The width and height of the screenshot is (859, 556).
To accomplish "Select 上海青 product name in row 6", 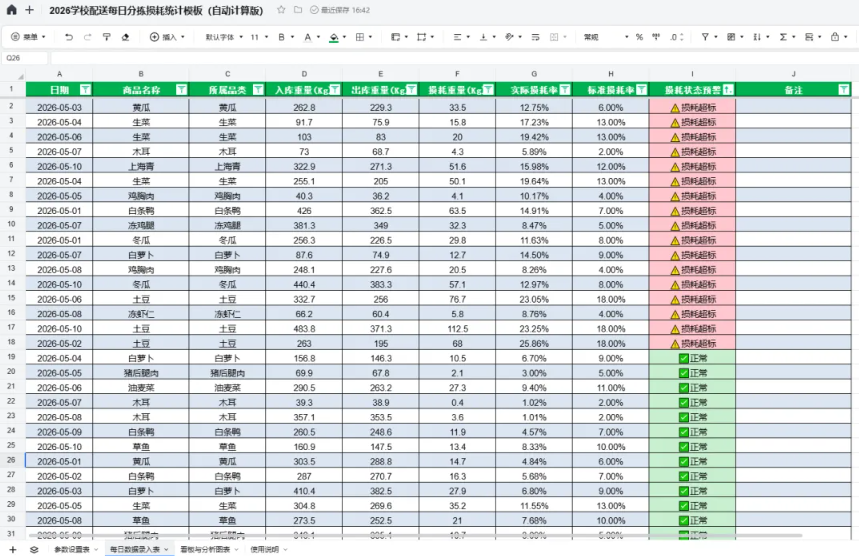I will [141, 167].
